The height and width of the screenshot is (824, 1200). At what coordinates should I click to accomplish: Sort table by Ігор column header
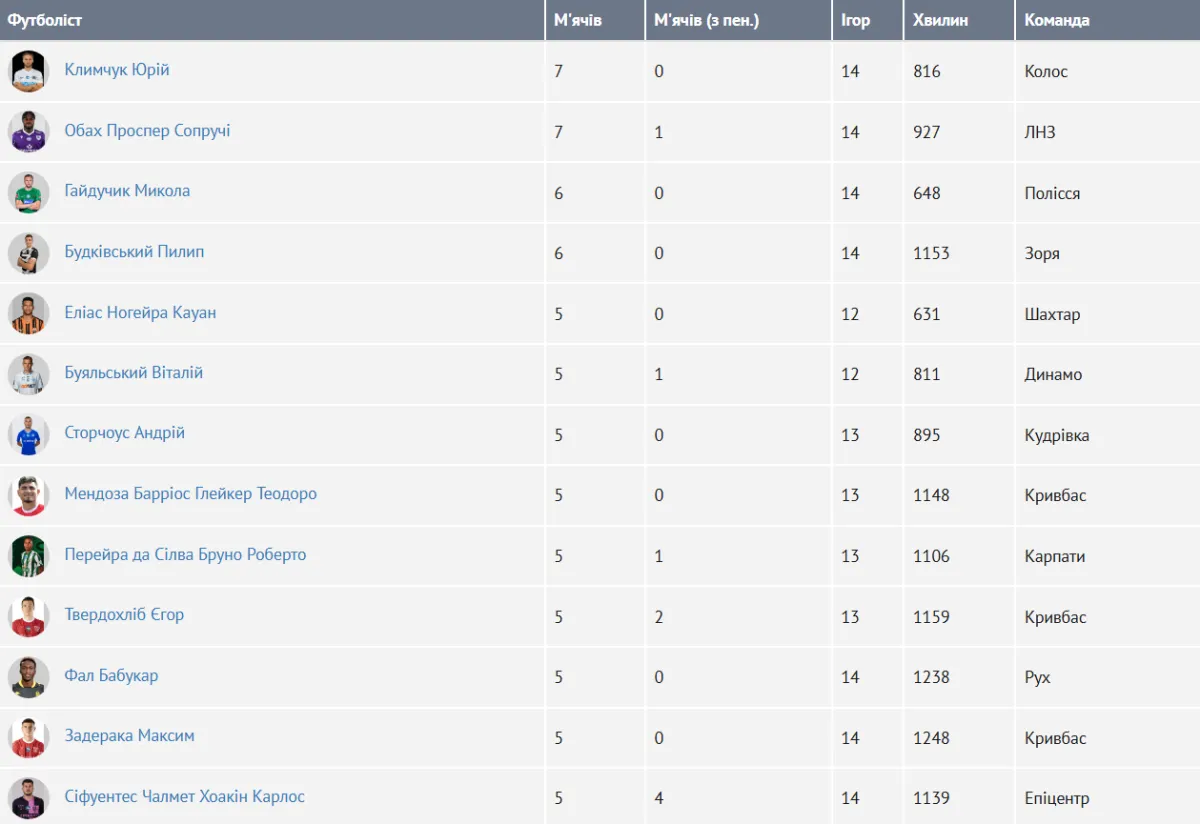coord(856,20)
